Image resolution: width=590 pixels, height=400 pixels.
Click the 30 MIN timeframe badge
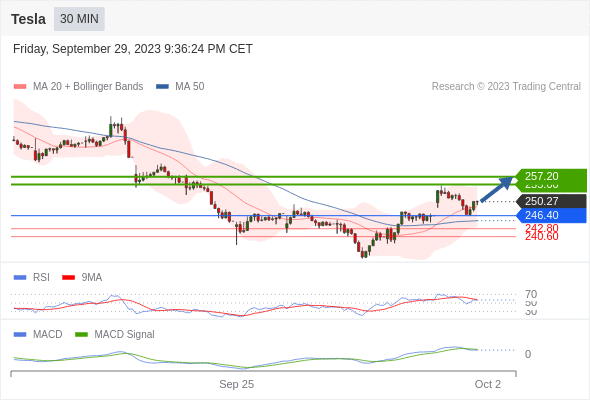point(79,19)
